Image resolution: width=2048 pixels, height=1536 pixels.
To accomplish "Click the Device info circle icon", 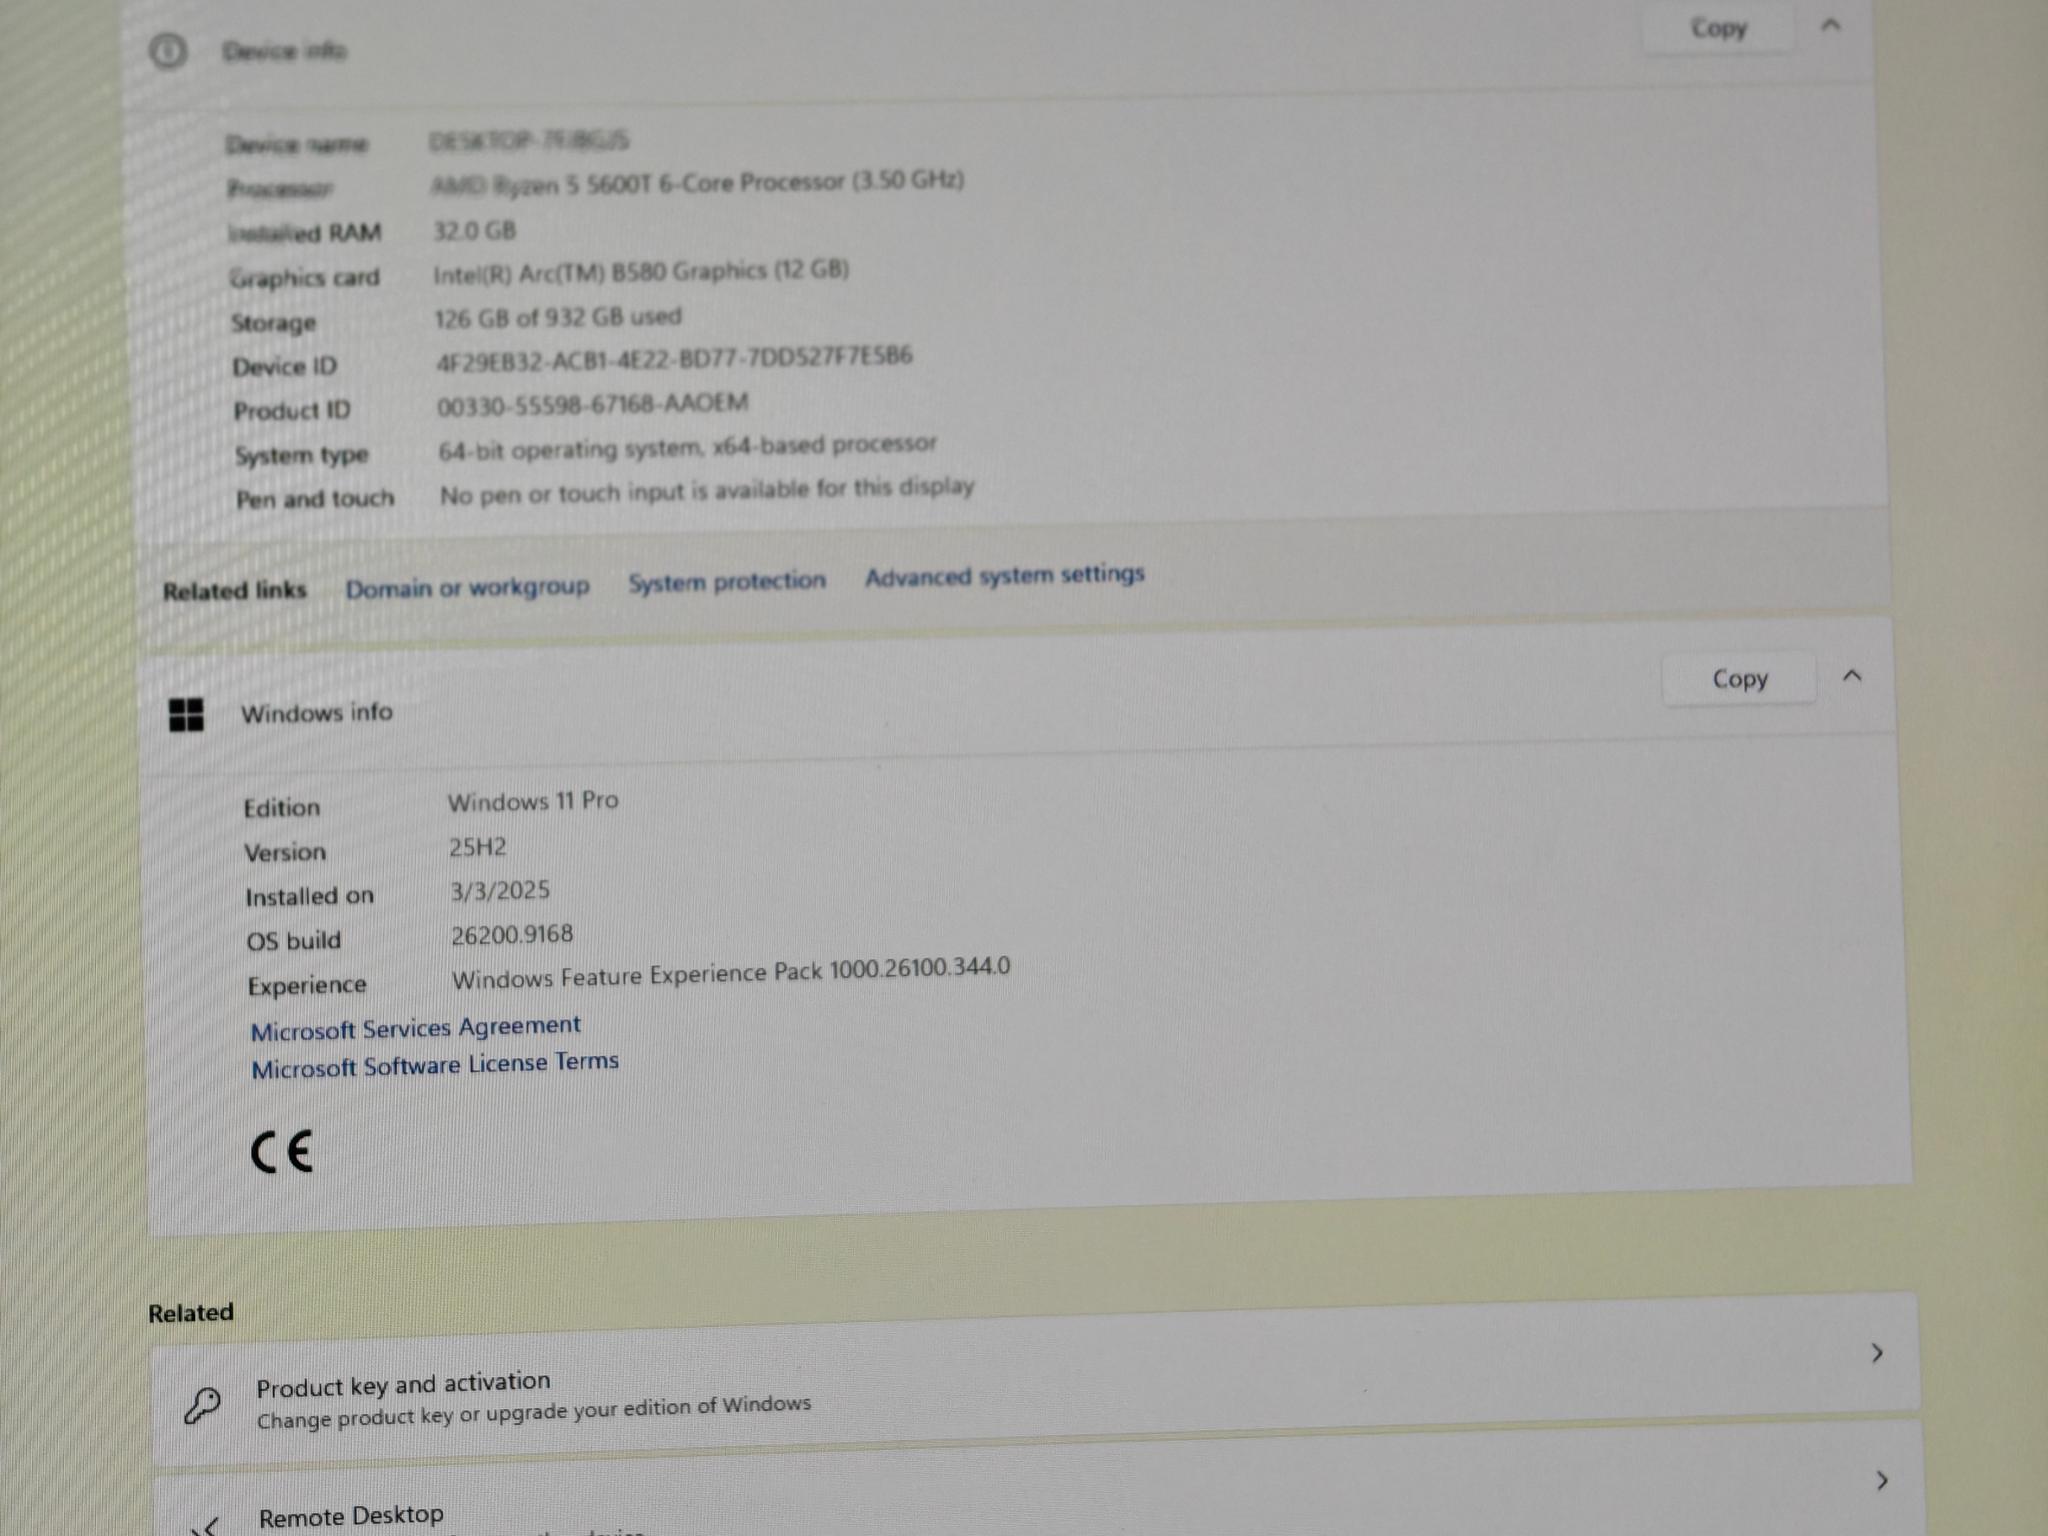I will (x=168, y=51).
